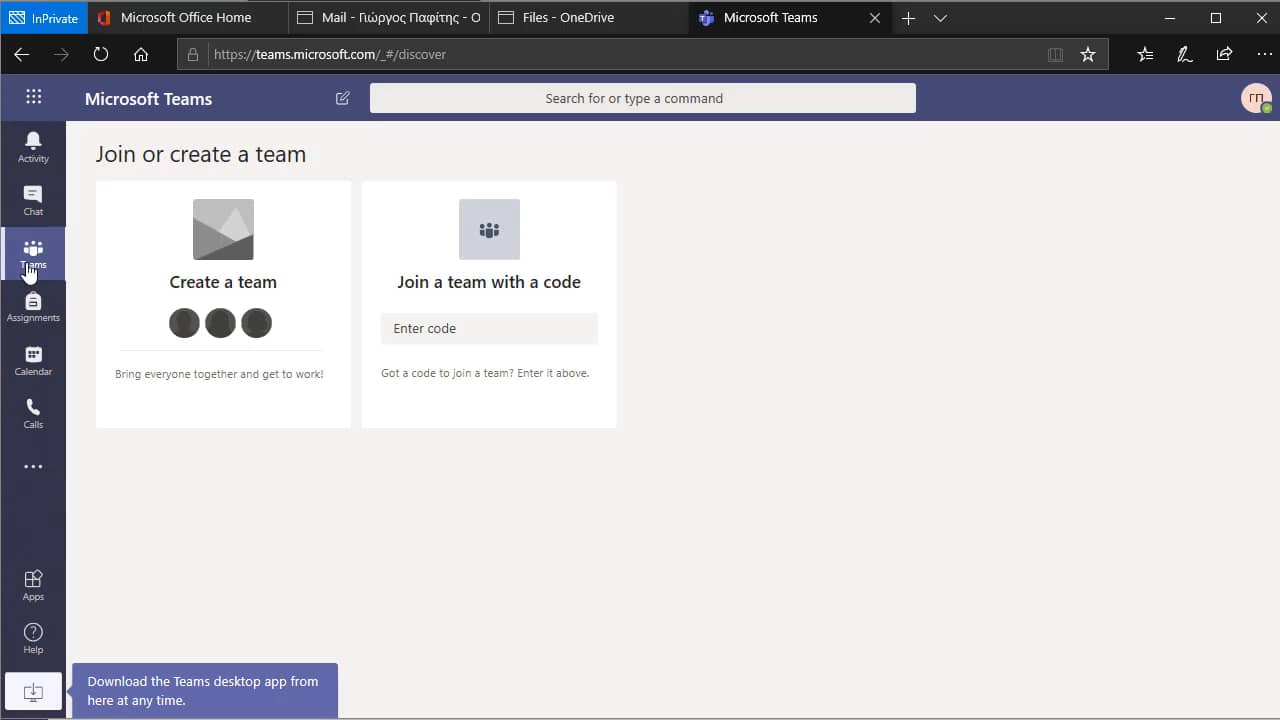1280x720 pixels.
Task: Open the Office app launcher waffle
Action: tap(33, 97)
